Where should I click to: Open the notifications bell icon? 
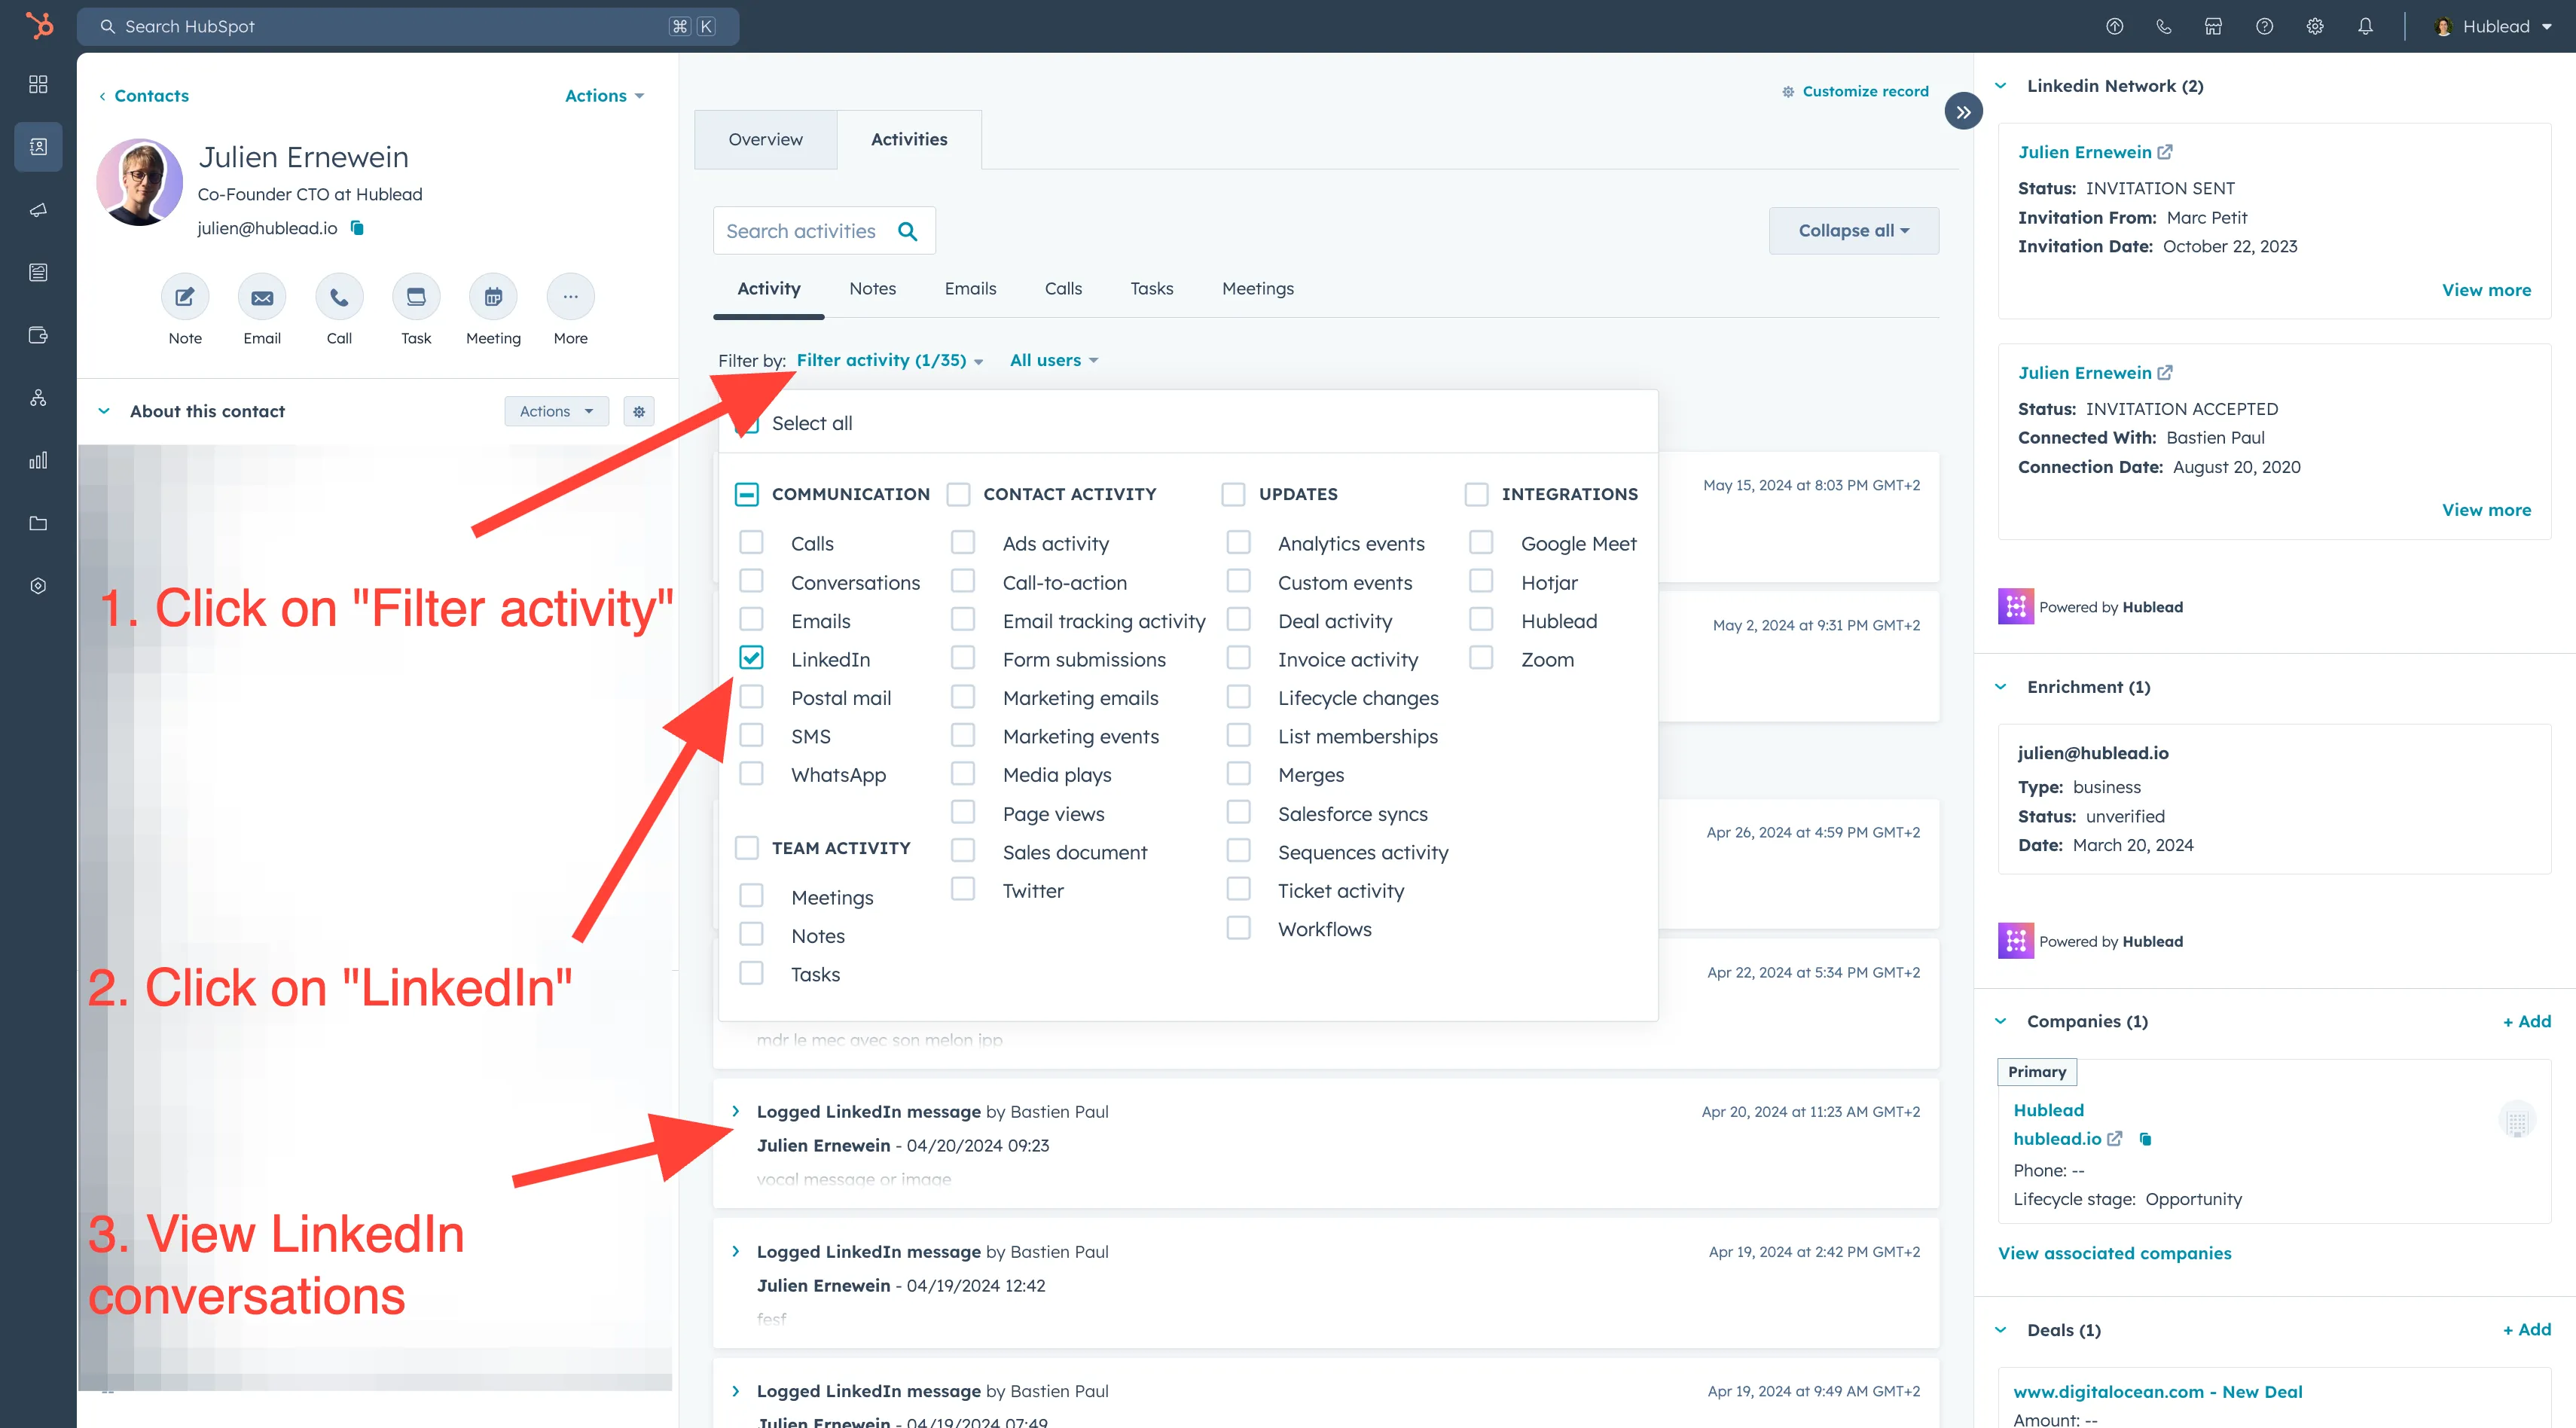(x=2365, y=27)
